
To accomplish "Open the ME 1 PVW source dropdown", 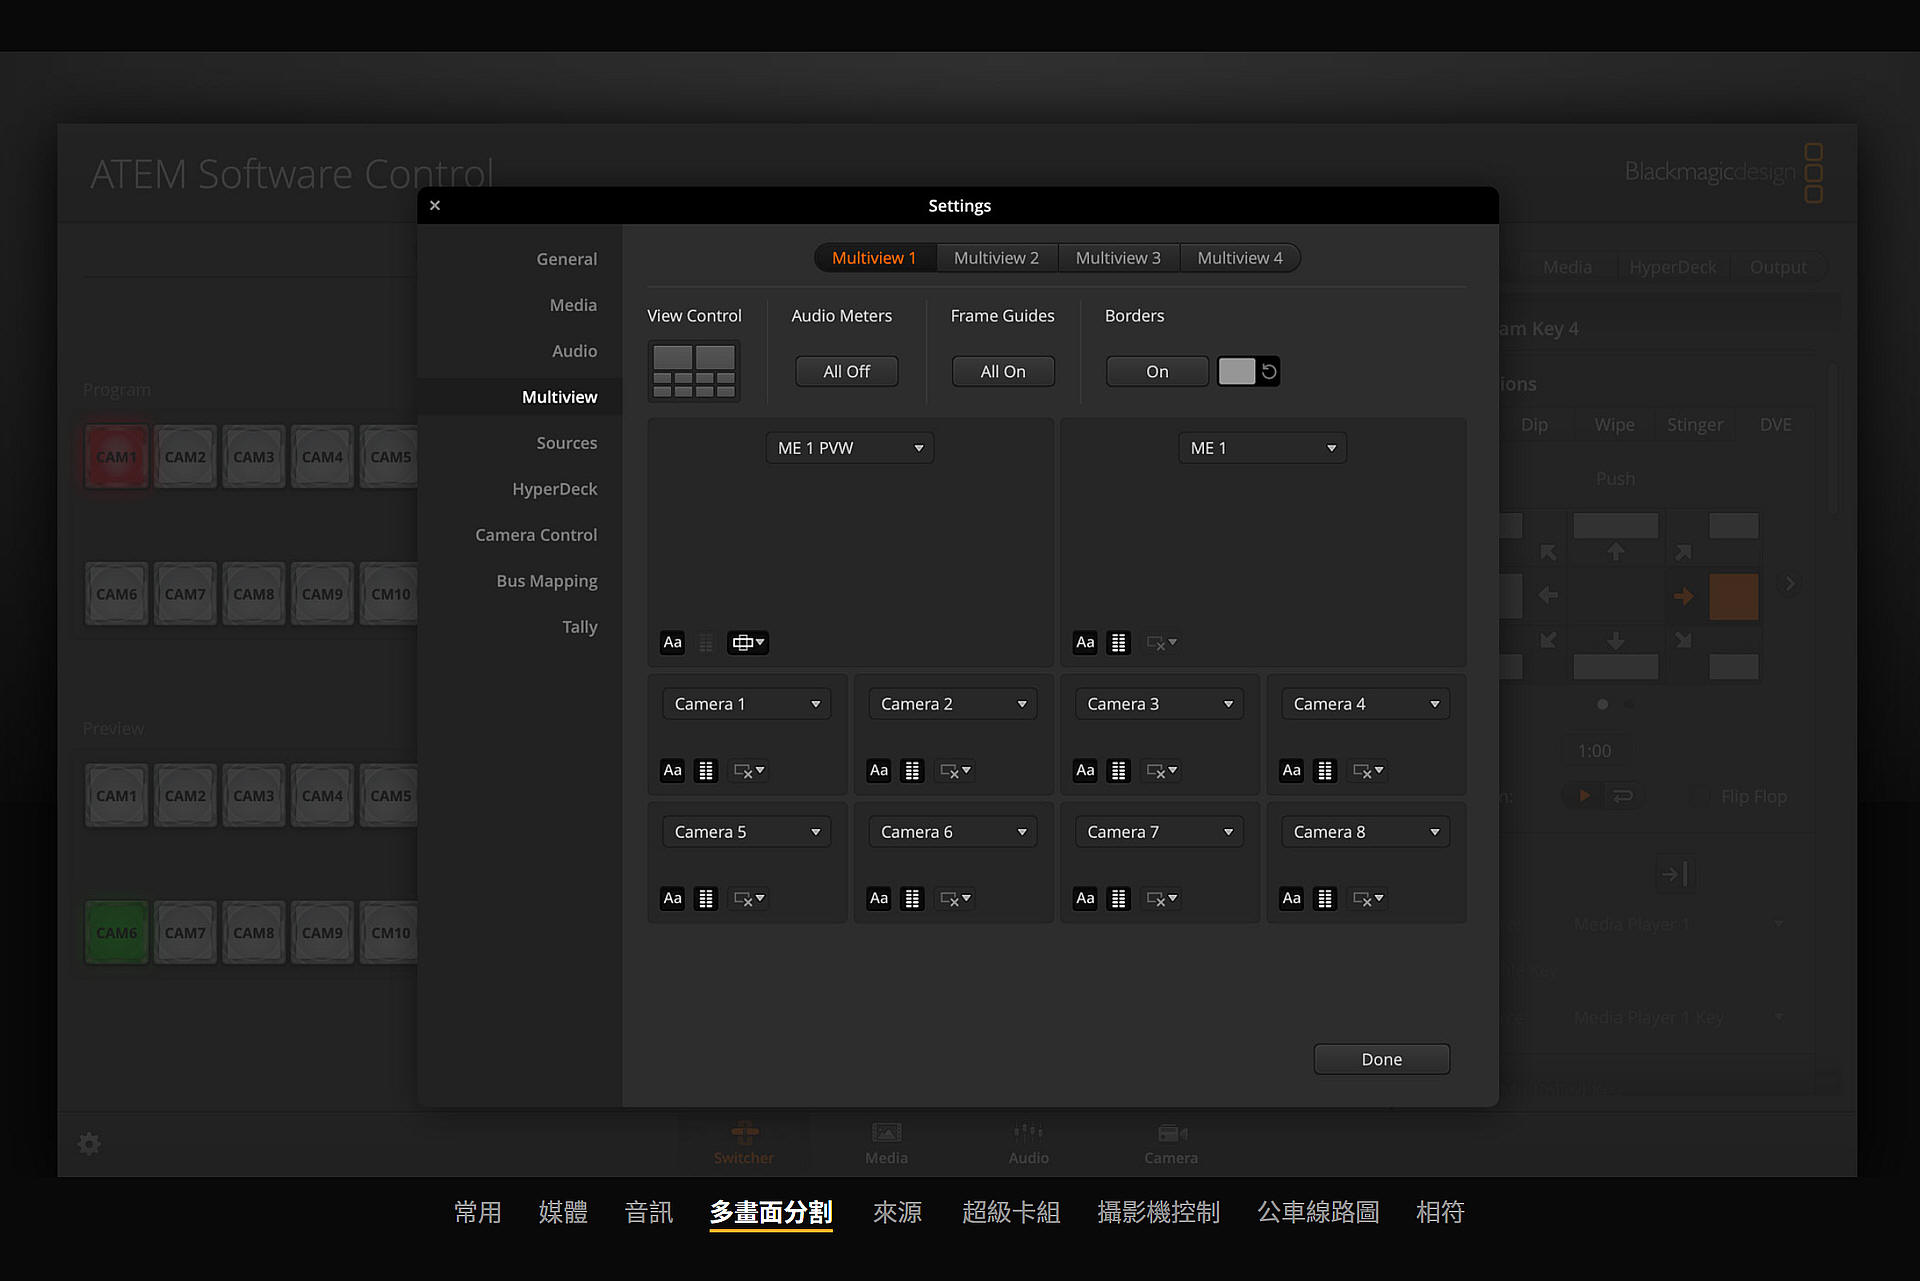I will click(x=850, y=448).
